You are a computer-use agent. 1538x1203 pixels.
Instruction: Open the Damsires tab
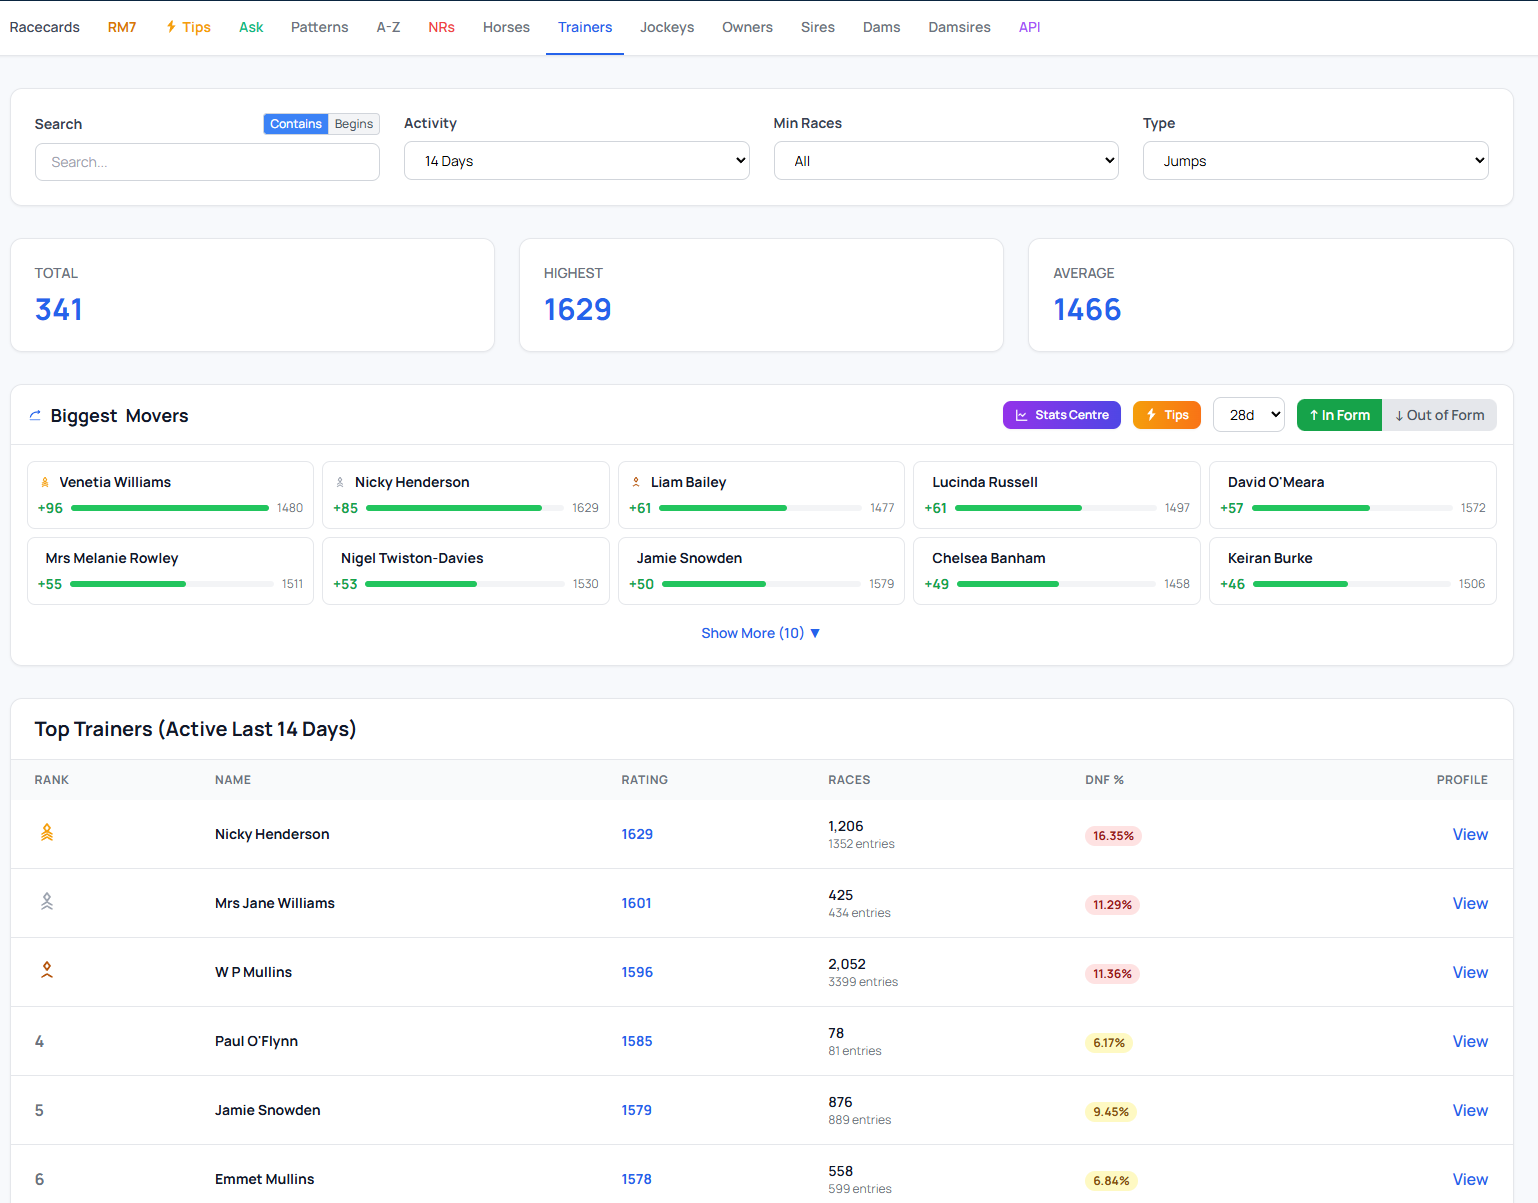pyautogui.click(x=959, y=27)
